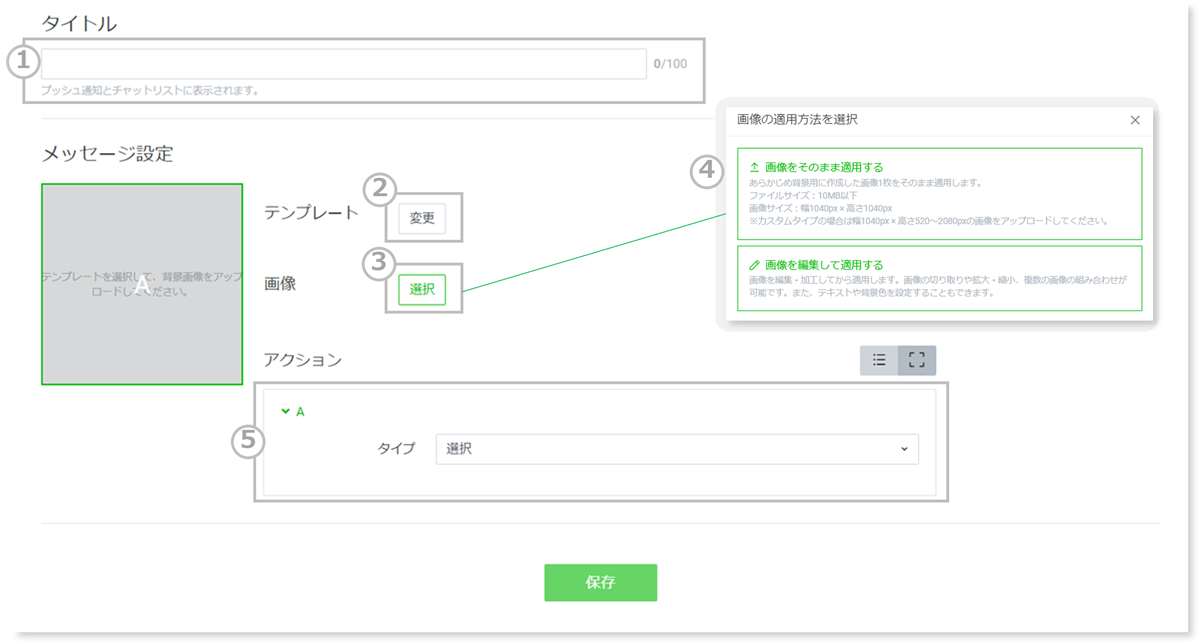Save the message with the 保存 button
Viewport: 1200px width, 644px height.
[600, 582]
